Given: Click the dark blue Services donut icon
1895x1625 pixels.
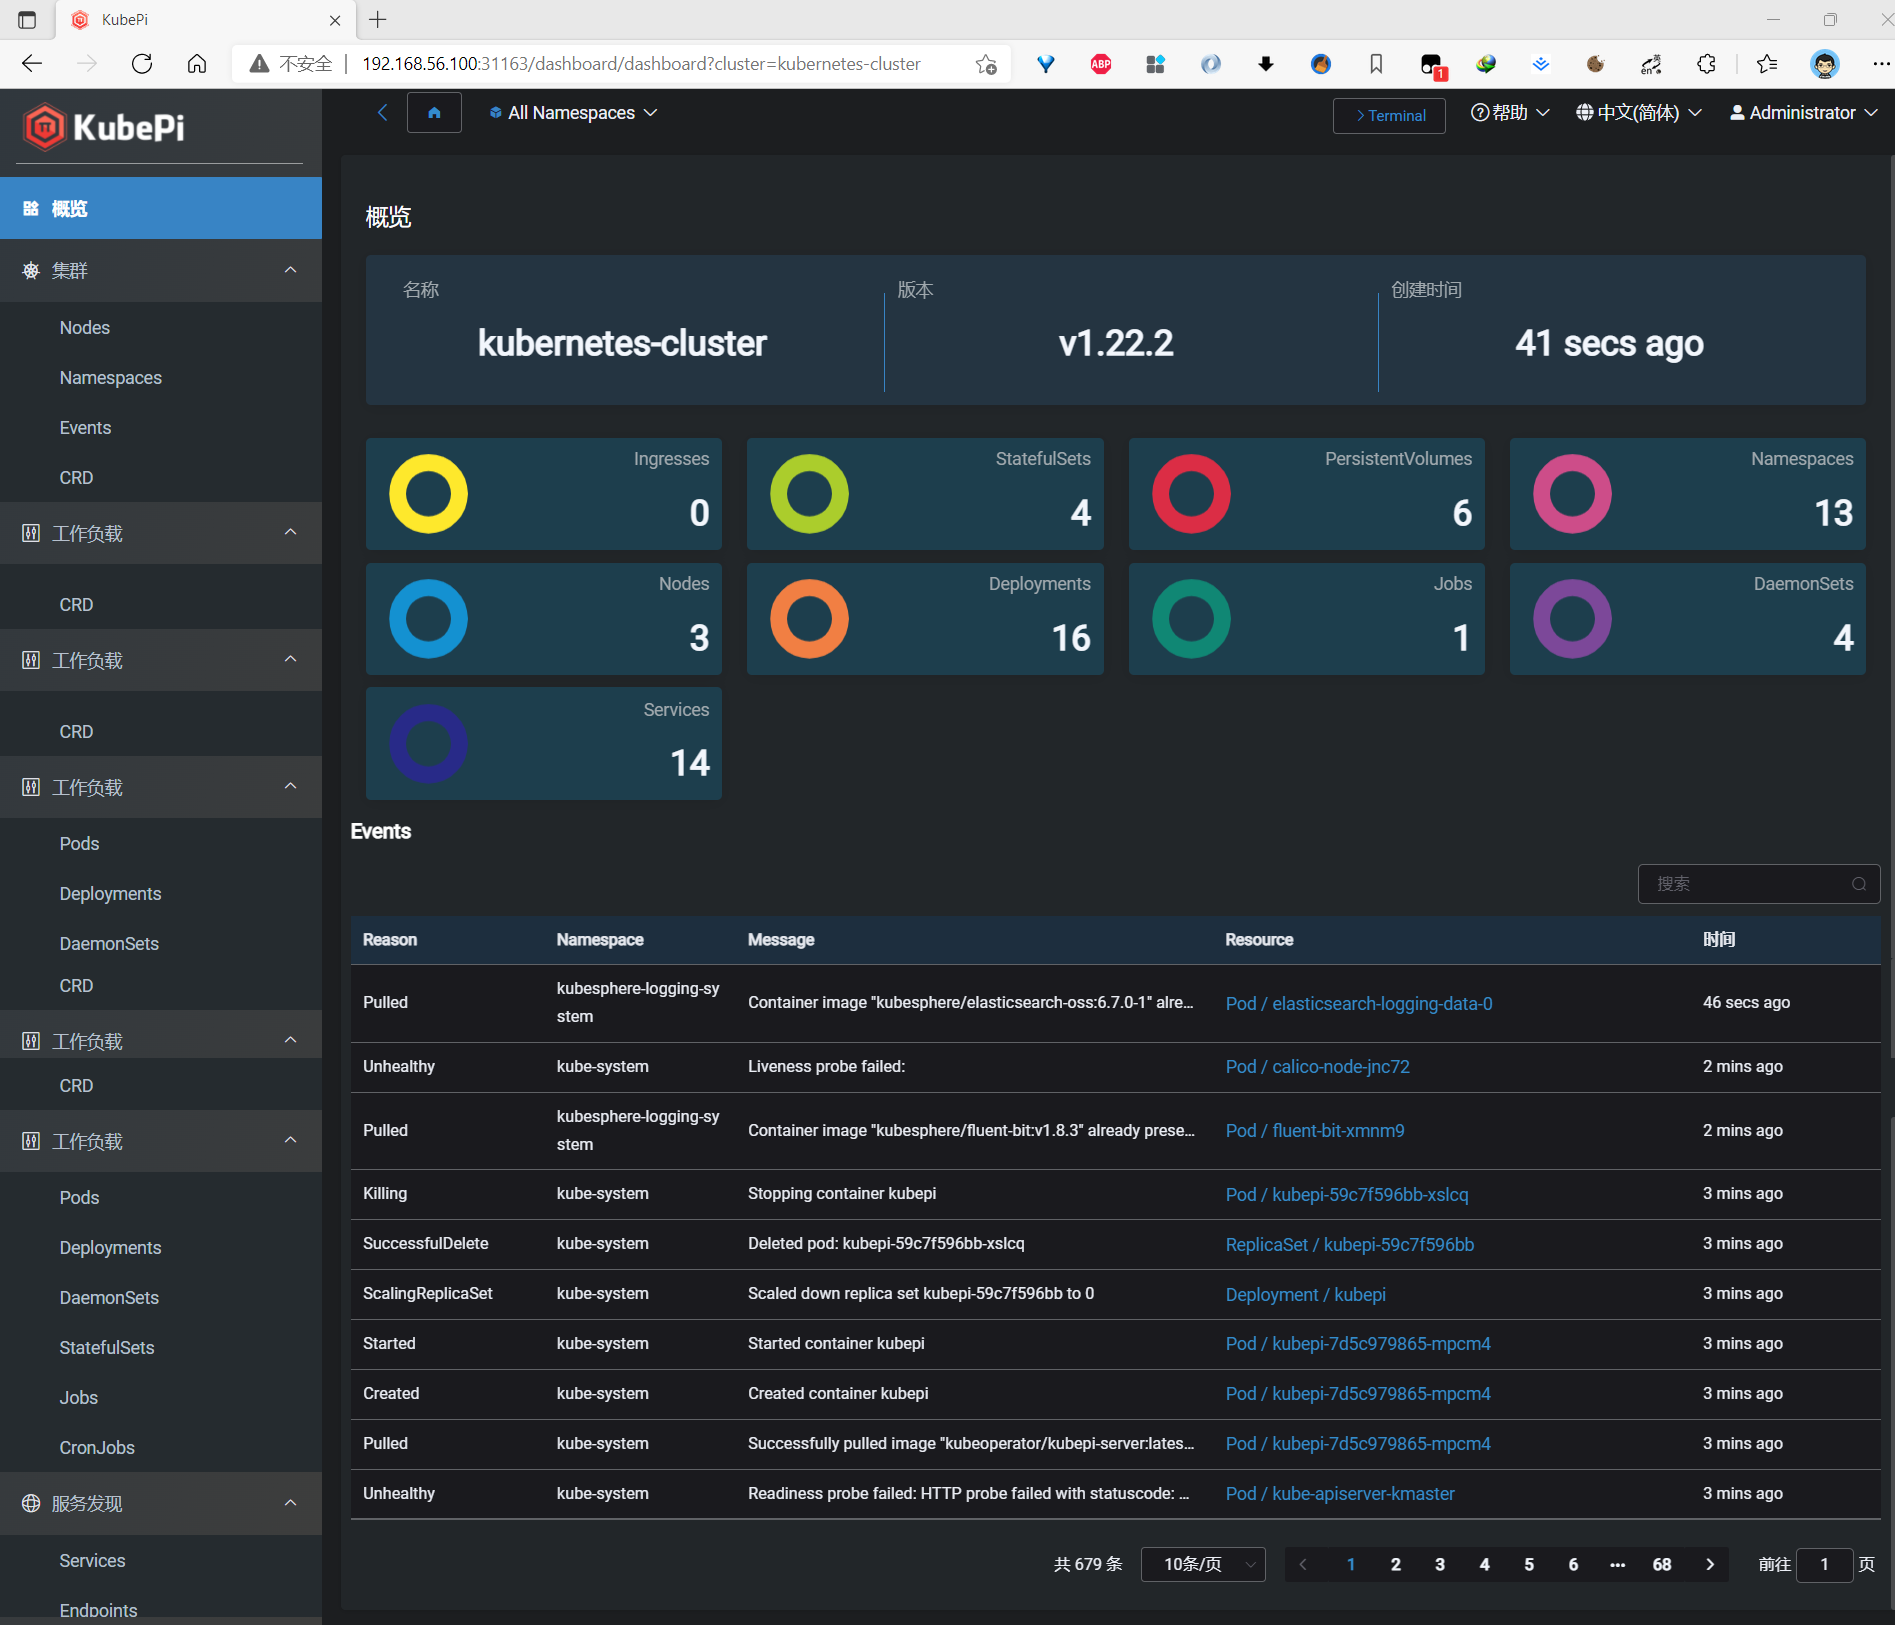Looking at the screenshot, I should click(x=428, y=744).
